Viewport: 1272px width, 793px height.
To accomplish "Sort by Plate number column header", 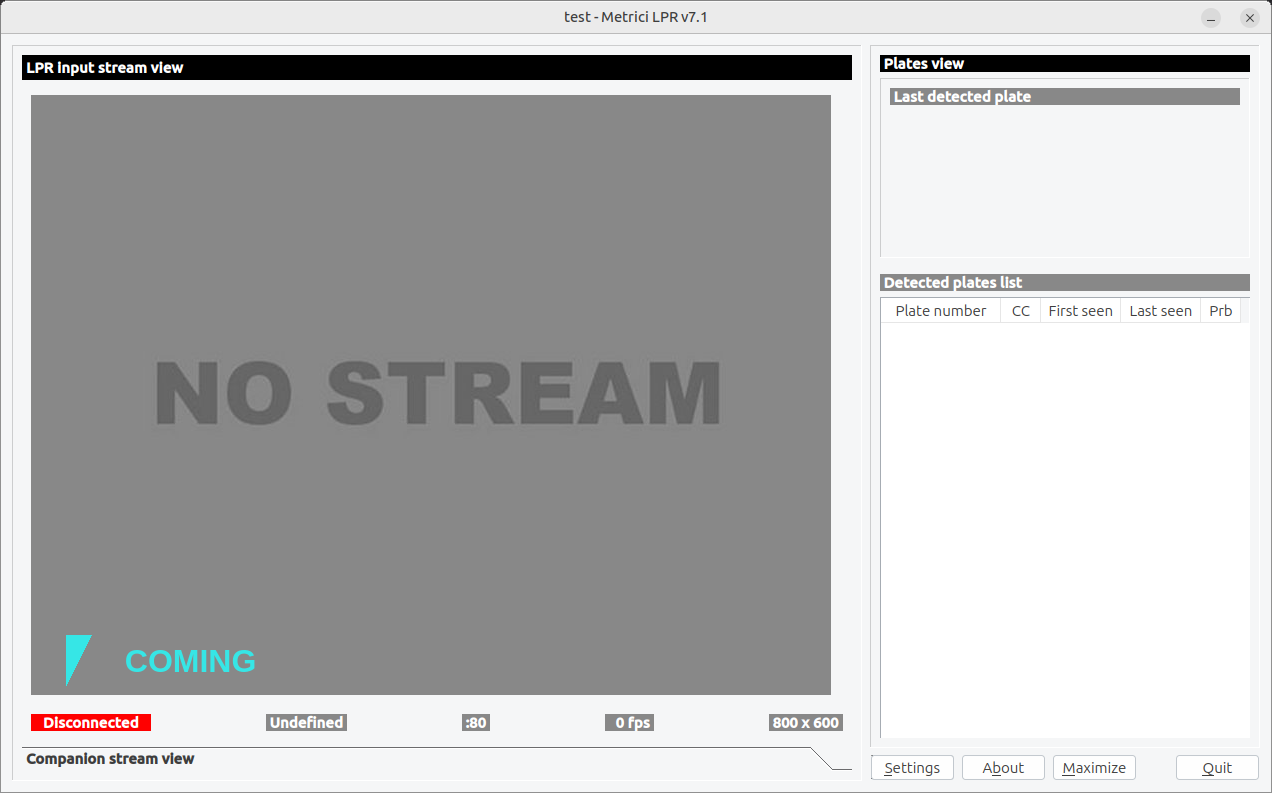I will point(941,310).
